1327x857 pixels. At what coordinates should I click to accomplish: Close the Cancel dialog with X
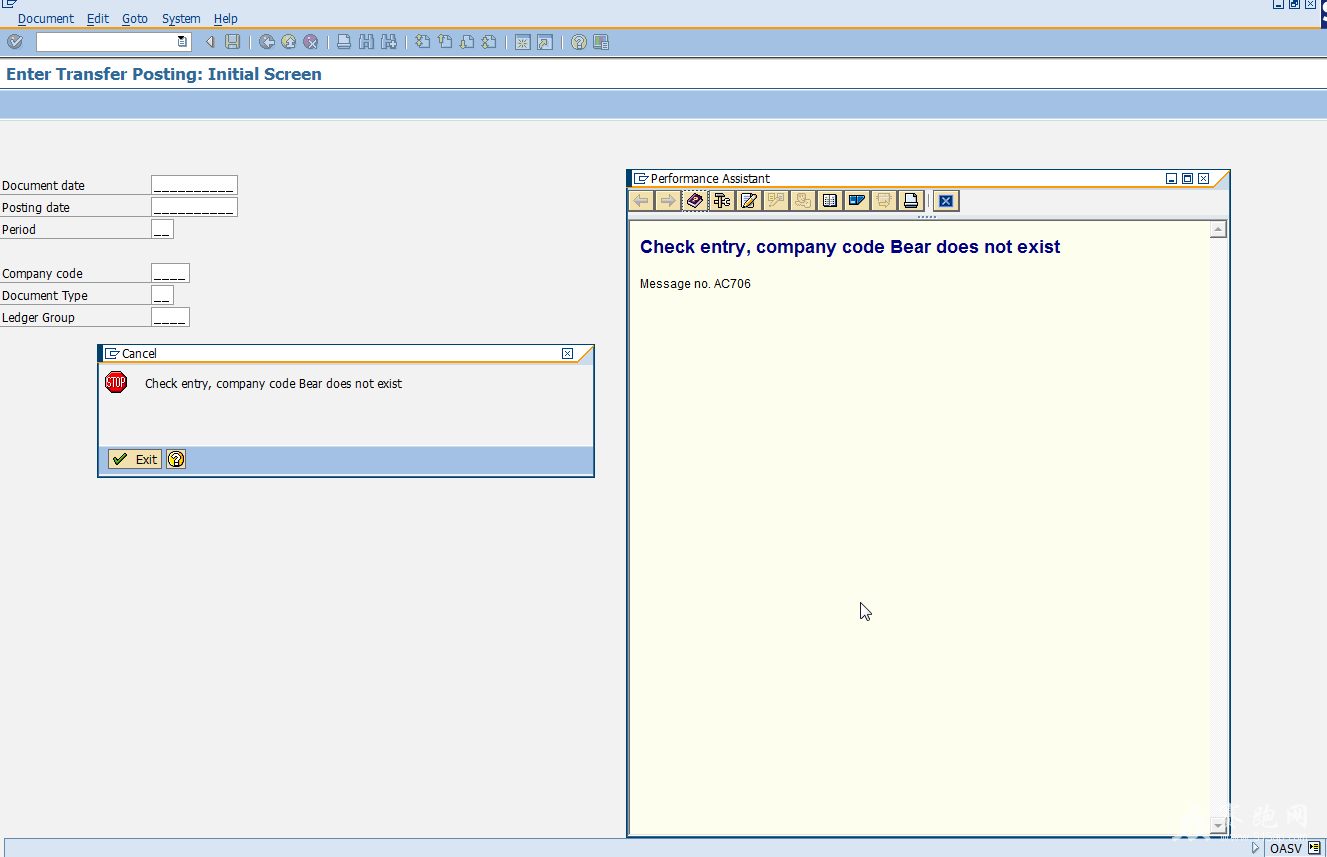click(567, 353)
